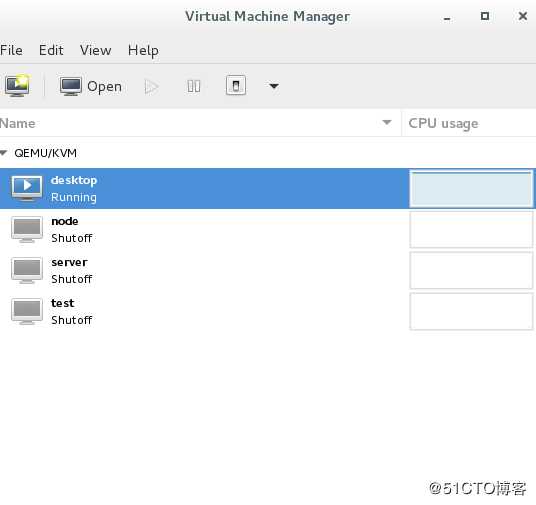536x505 pixels.
Task: Open the Edit menu
Action: [x=51, y=50]
